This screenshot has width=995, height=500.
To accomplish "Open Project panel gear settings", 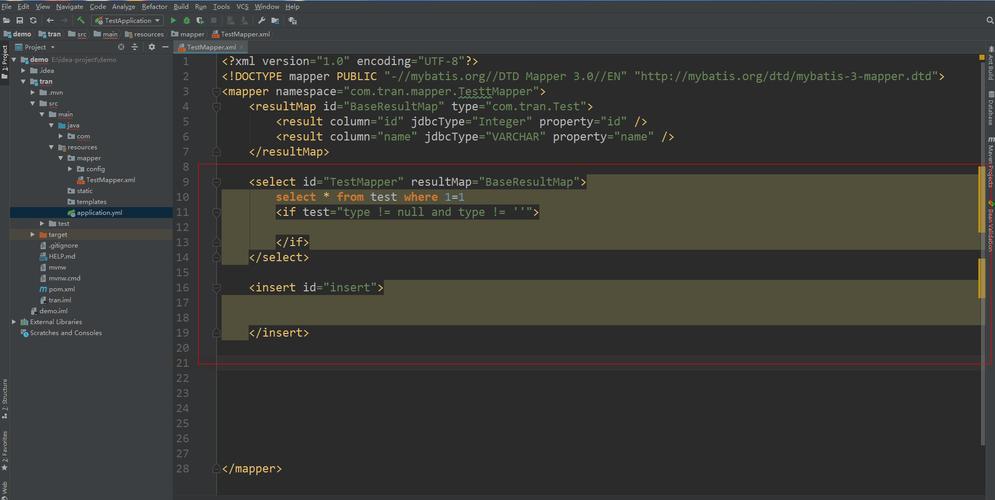I will 152,47.
